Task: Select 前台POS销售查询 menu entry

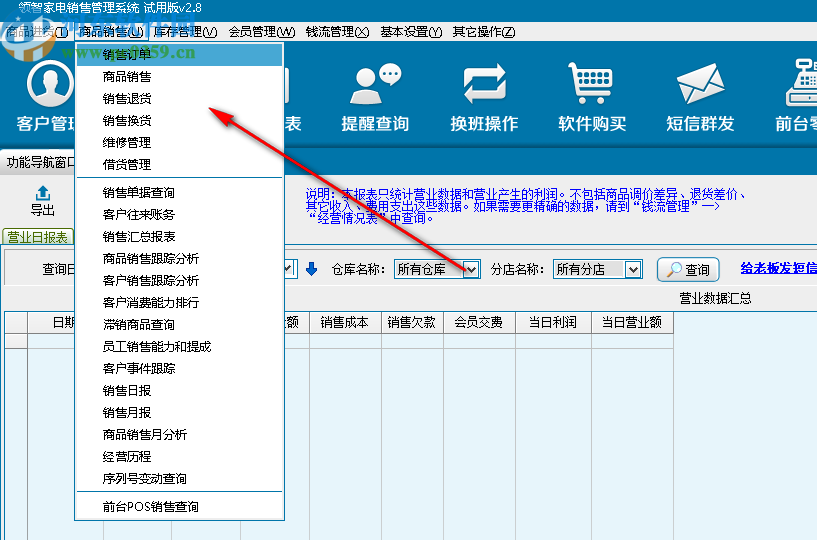Action: [179, 506]
